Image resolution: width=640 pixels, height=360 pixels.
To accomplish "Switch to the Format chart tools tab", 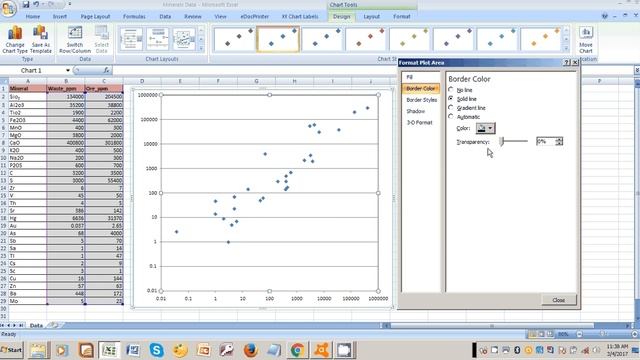I will tap(402, 17).
